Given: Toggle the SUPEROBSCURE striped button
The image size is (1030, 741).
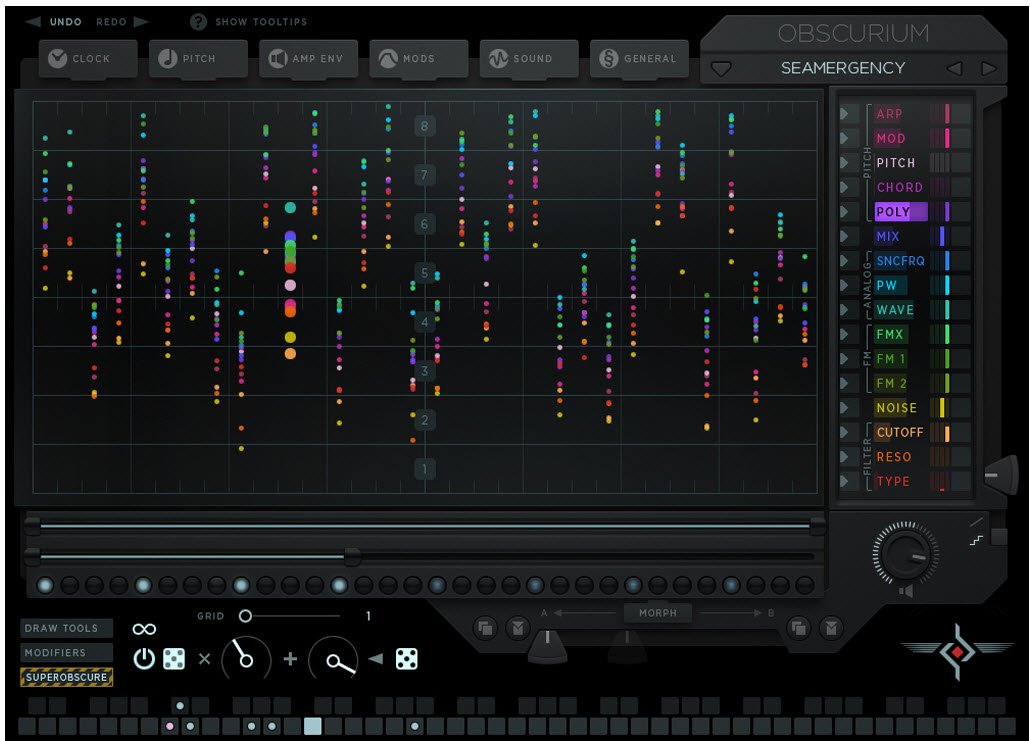Looking at the screenshot, I should click(66, 677).
